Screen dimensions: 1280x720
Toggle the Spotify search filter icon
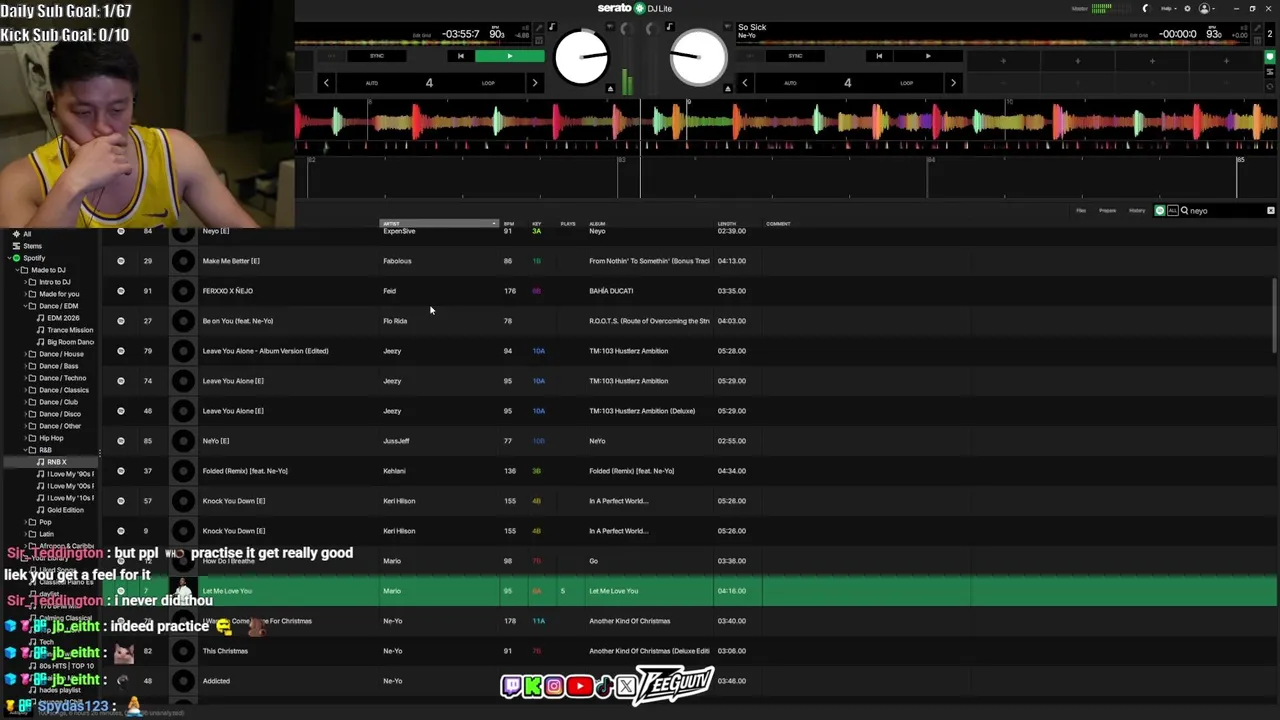pos(1160,211)
